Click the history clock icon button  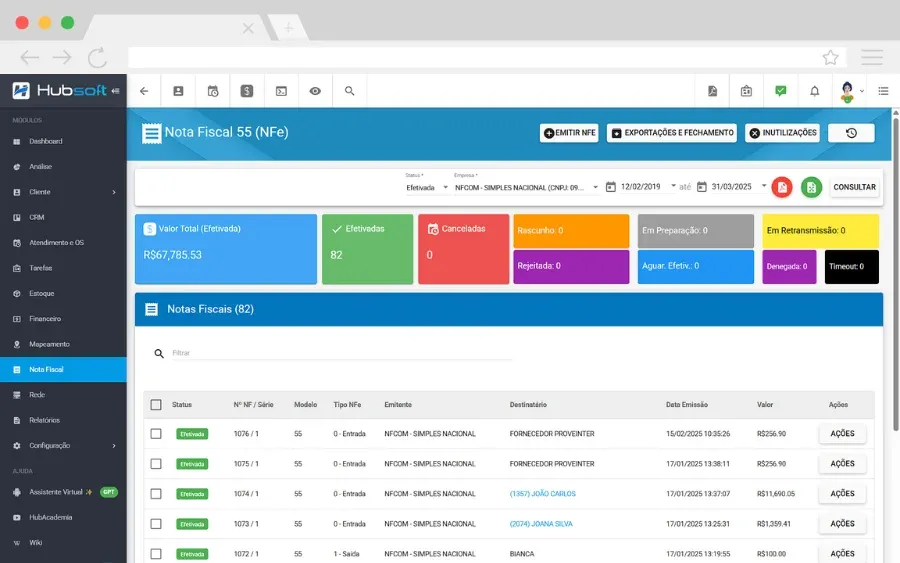coord(851,133)
